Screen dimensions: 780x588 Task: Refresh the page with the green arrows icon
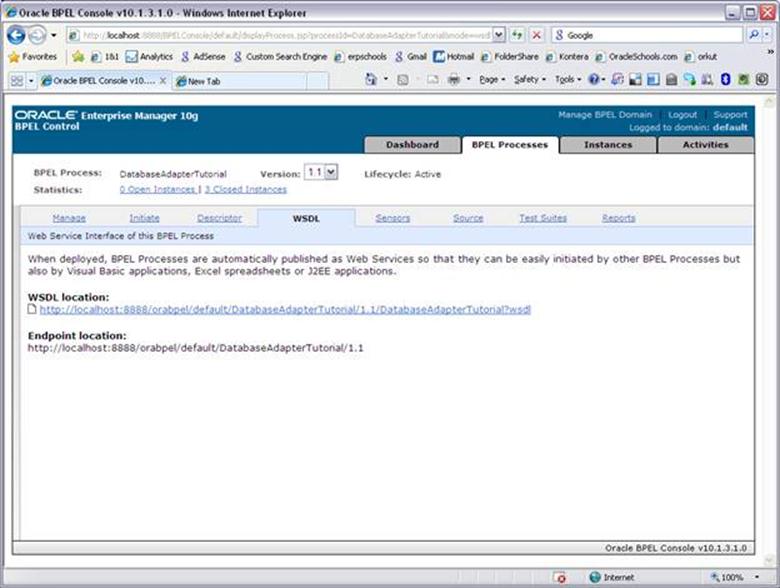pos(518,35)
